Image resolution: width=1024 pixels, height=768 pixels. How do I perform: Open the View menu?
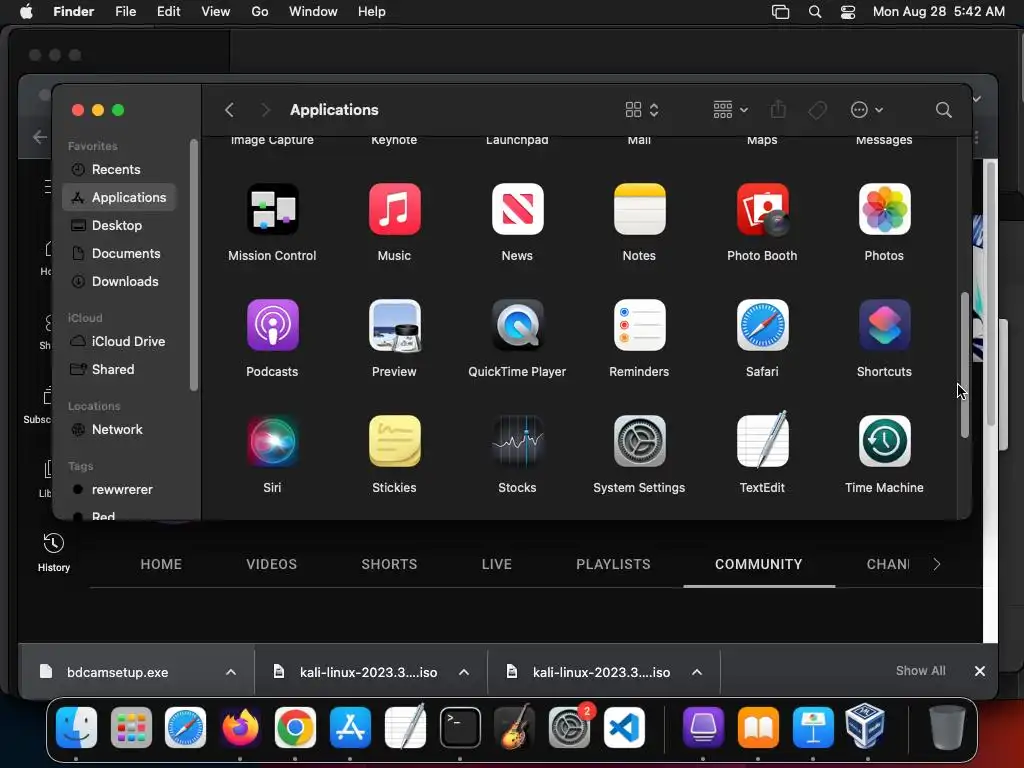216,12
